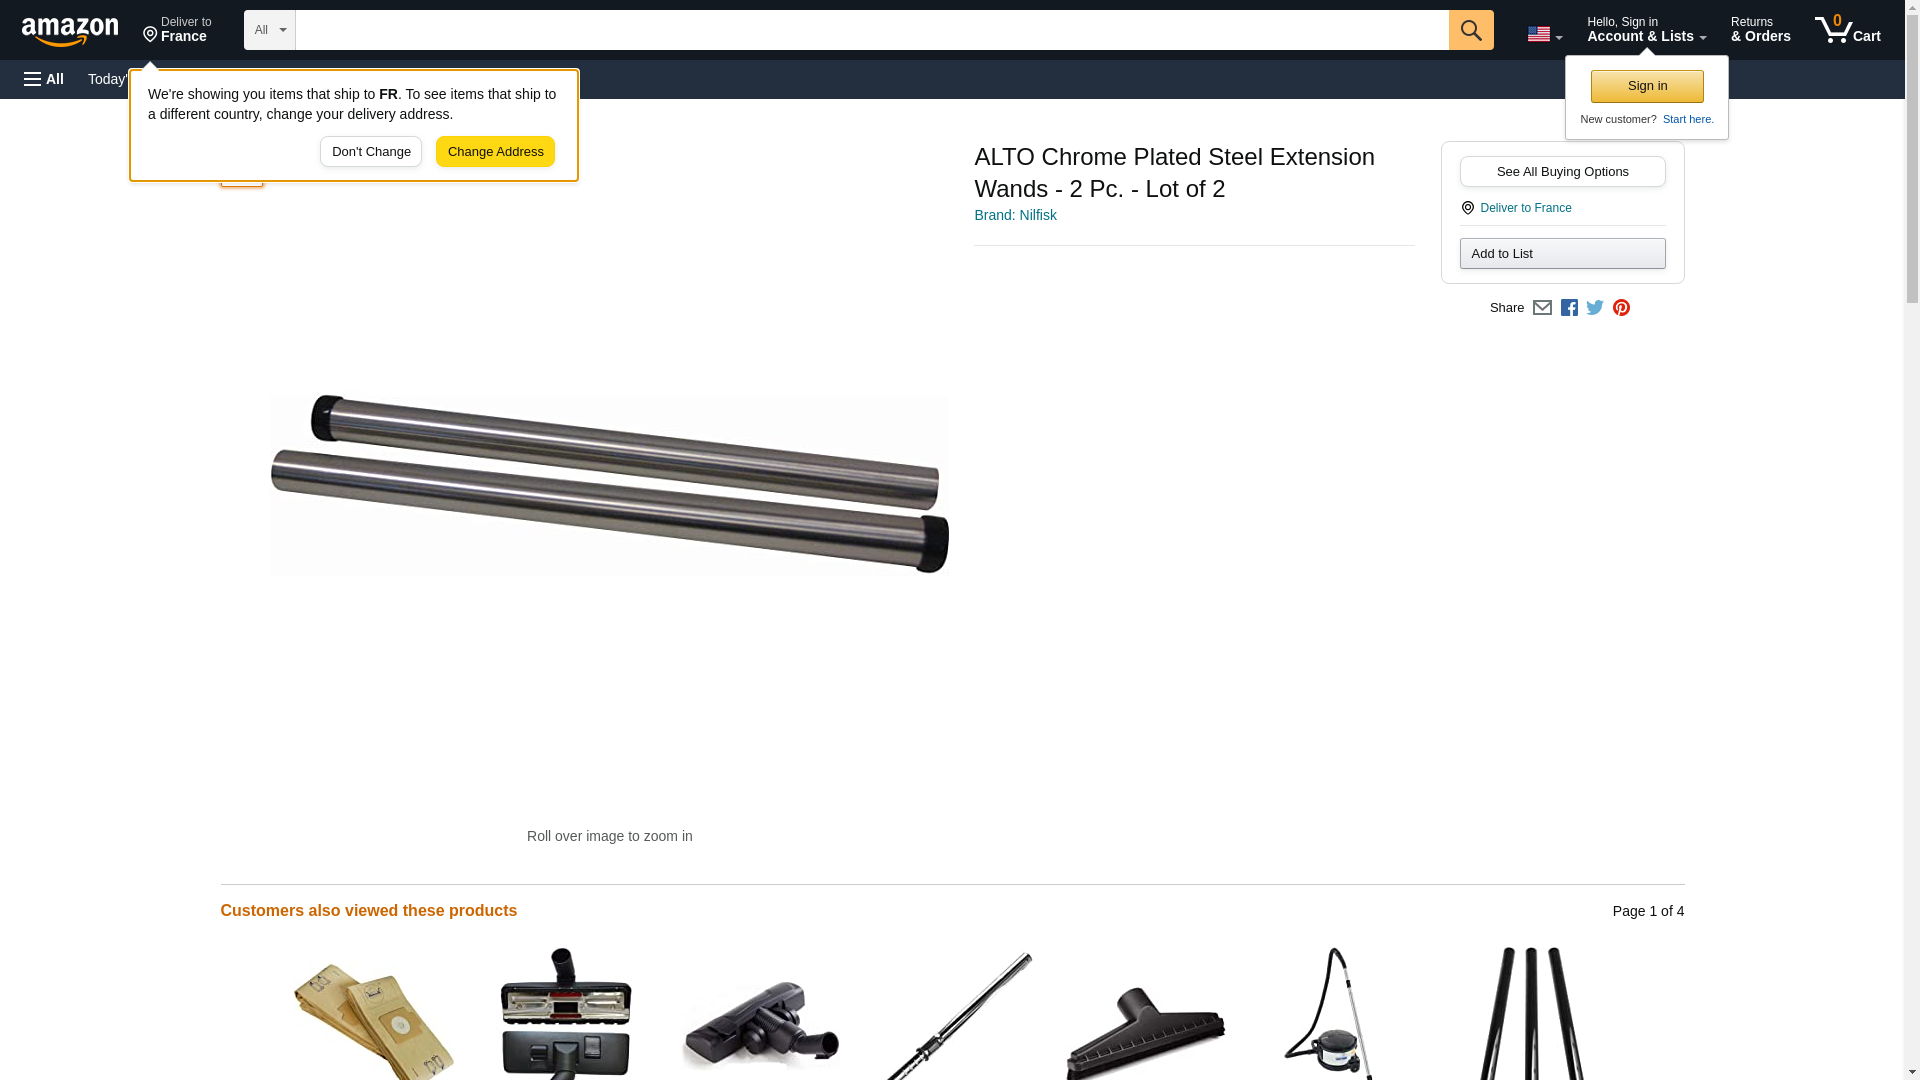Share product on Facebook

(x=1569, y=308)
